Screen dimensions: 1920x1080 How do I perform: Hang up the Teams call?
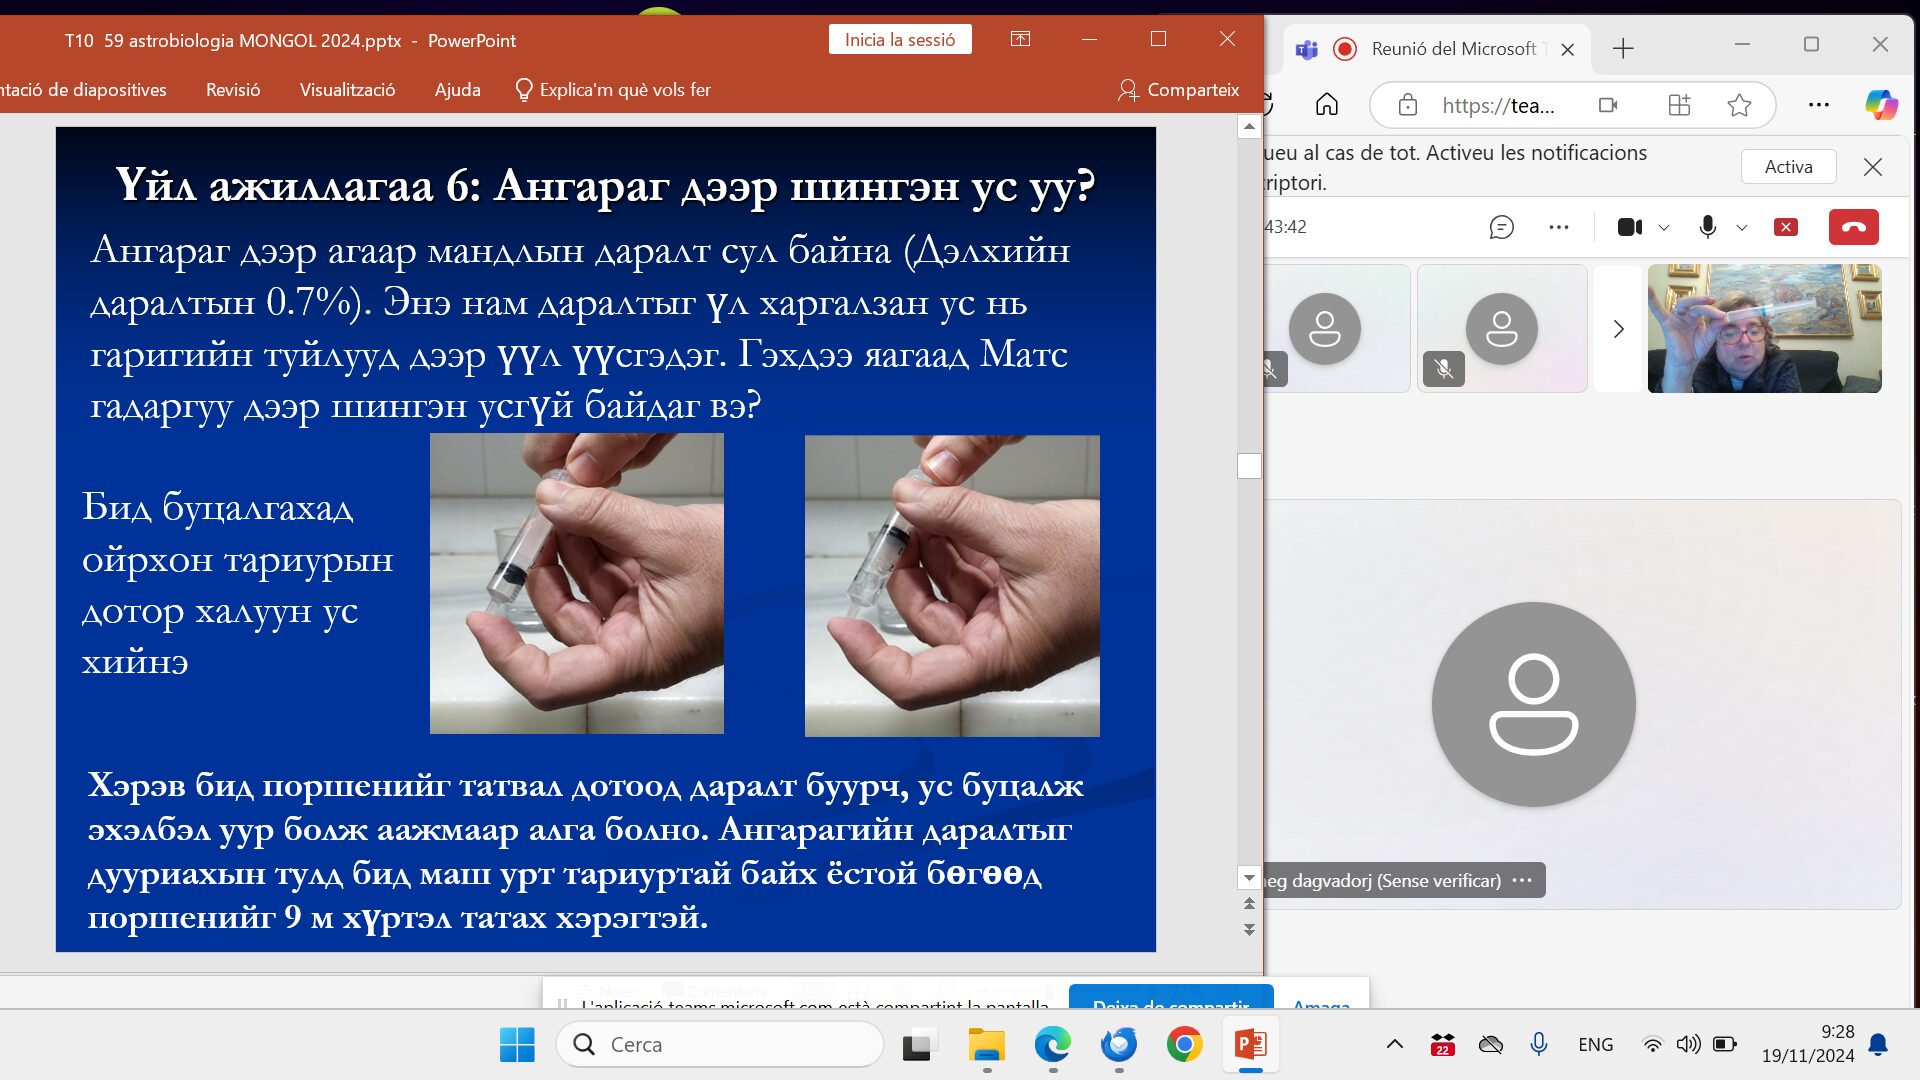[1854, 227]
